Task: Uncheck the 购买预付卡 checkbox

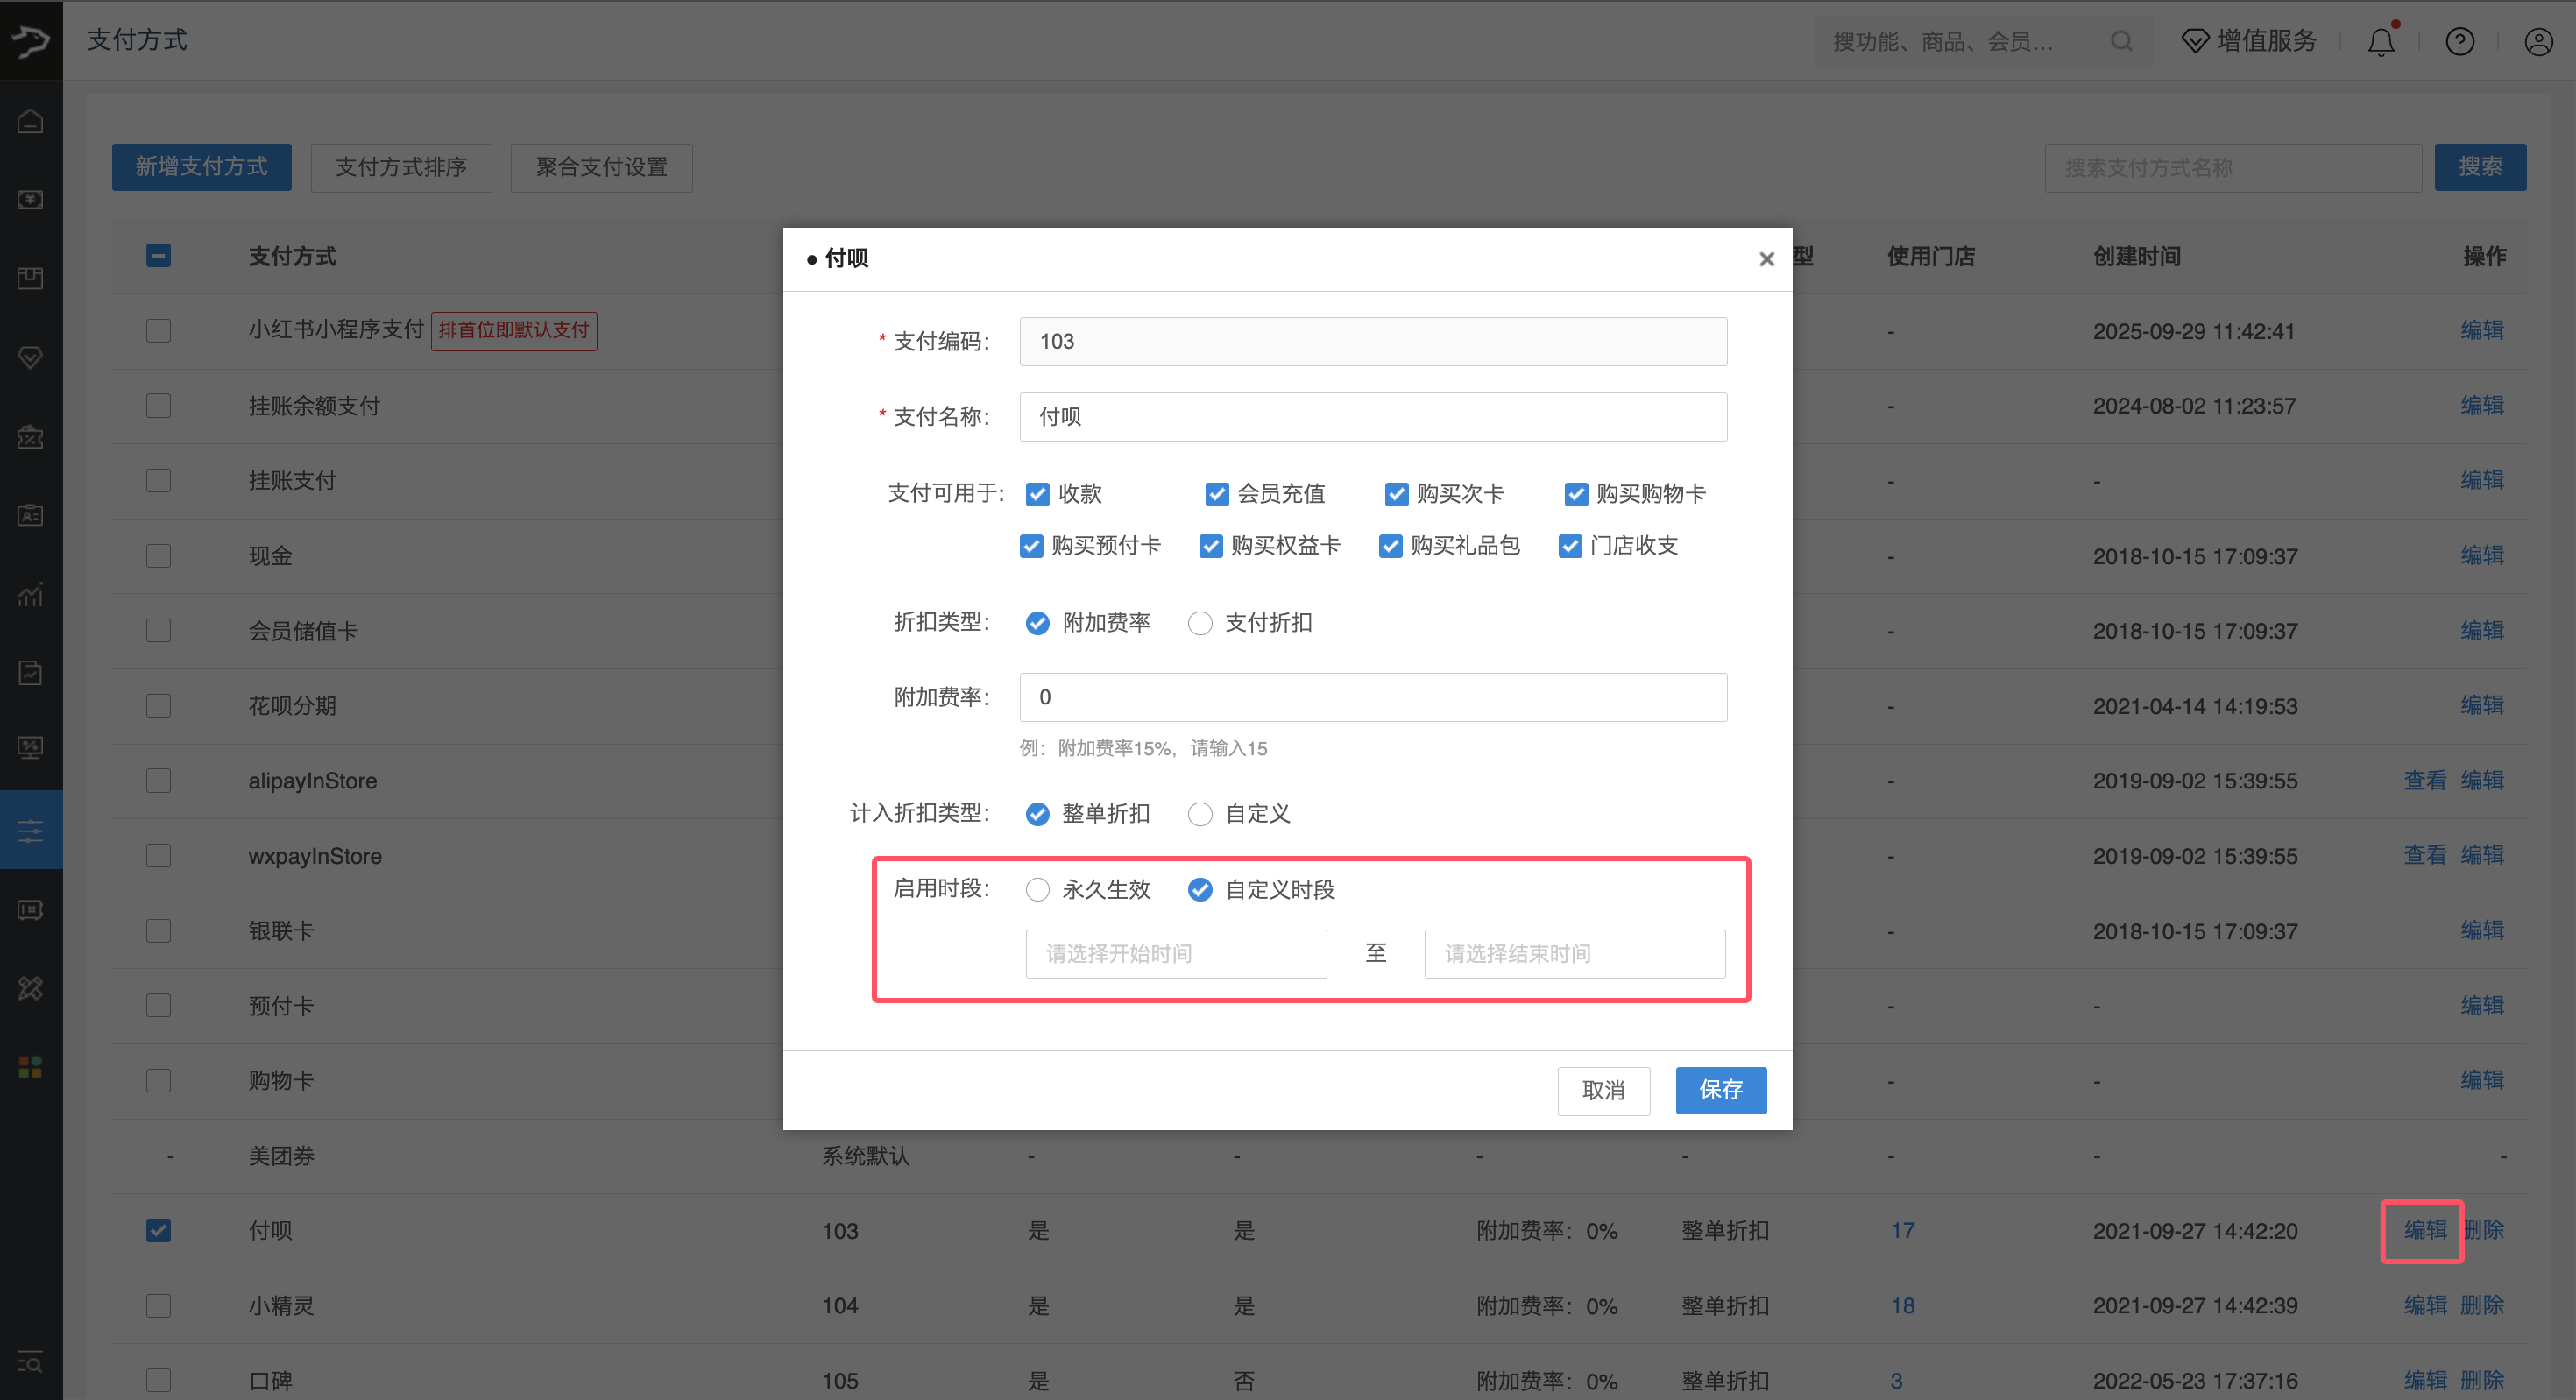Action: tap(1031, 546)
